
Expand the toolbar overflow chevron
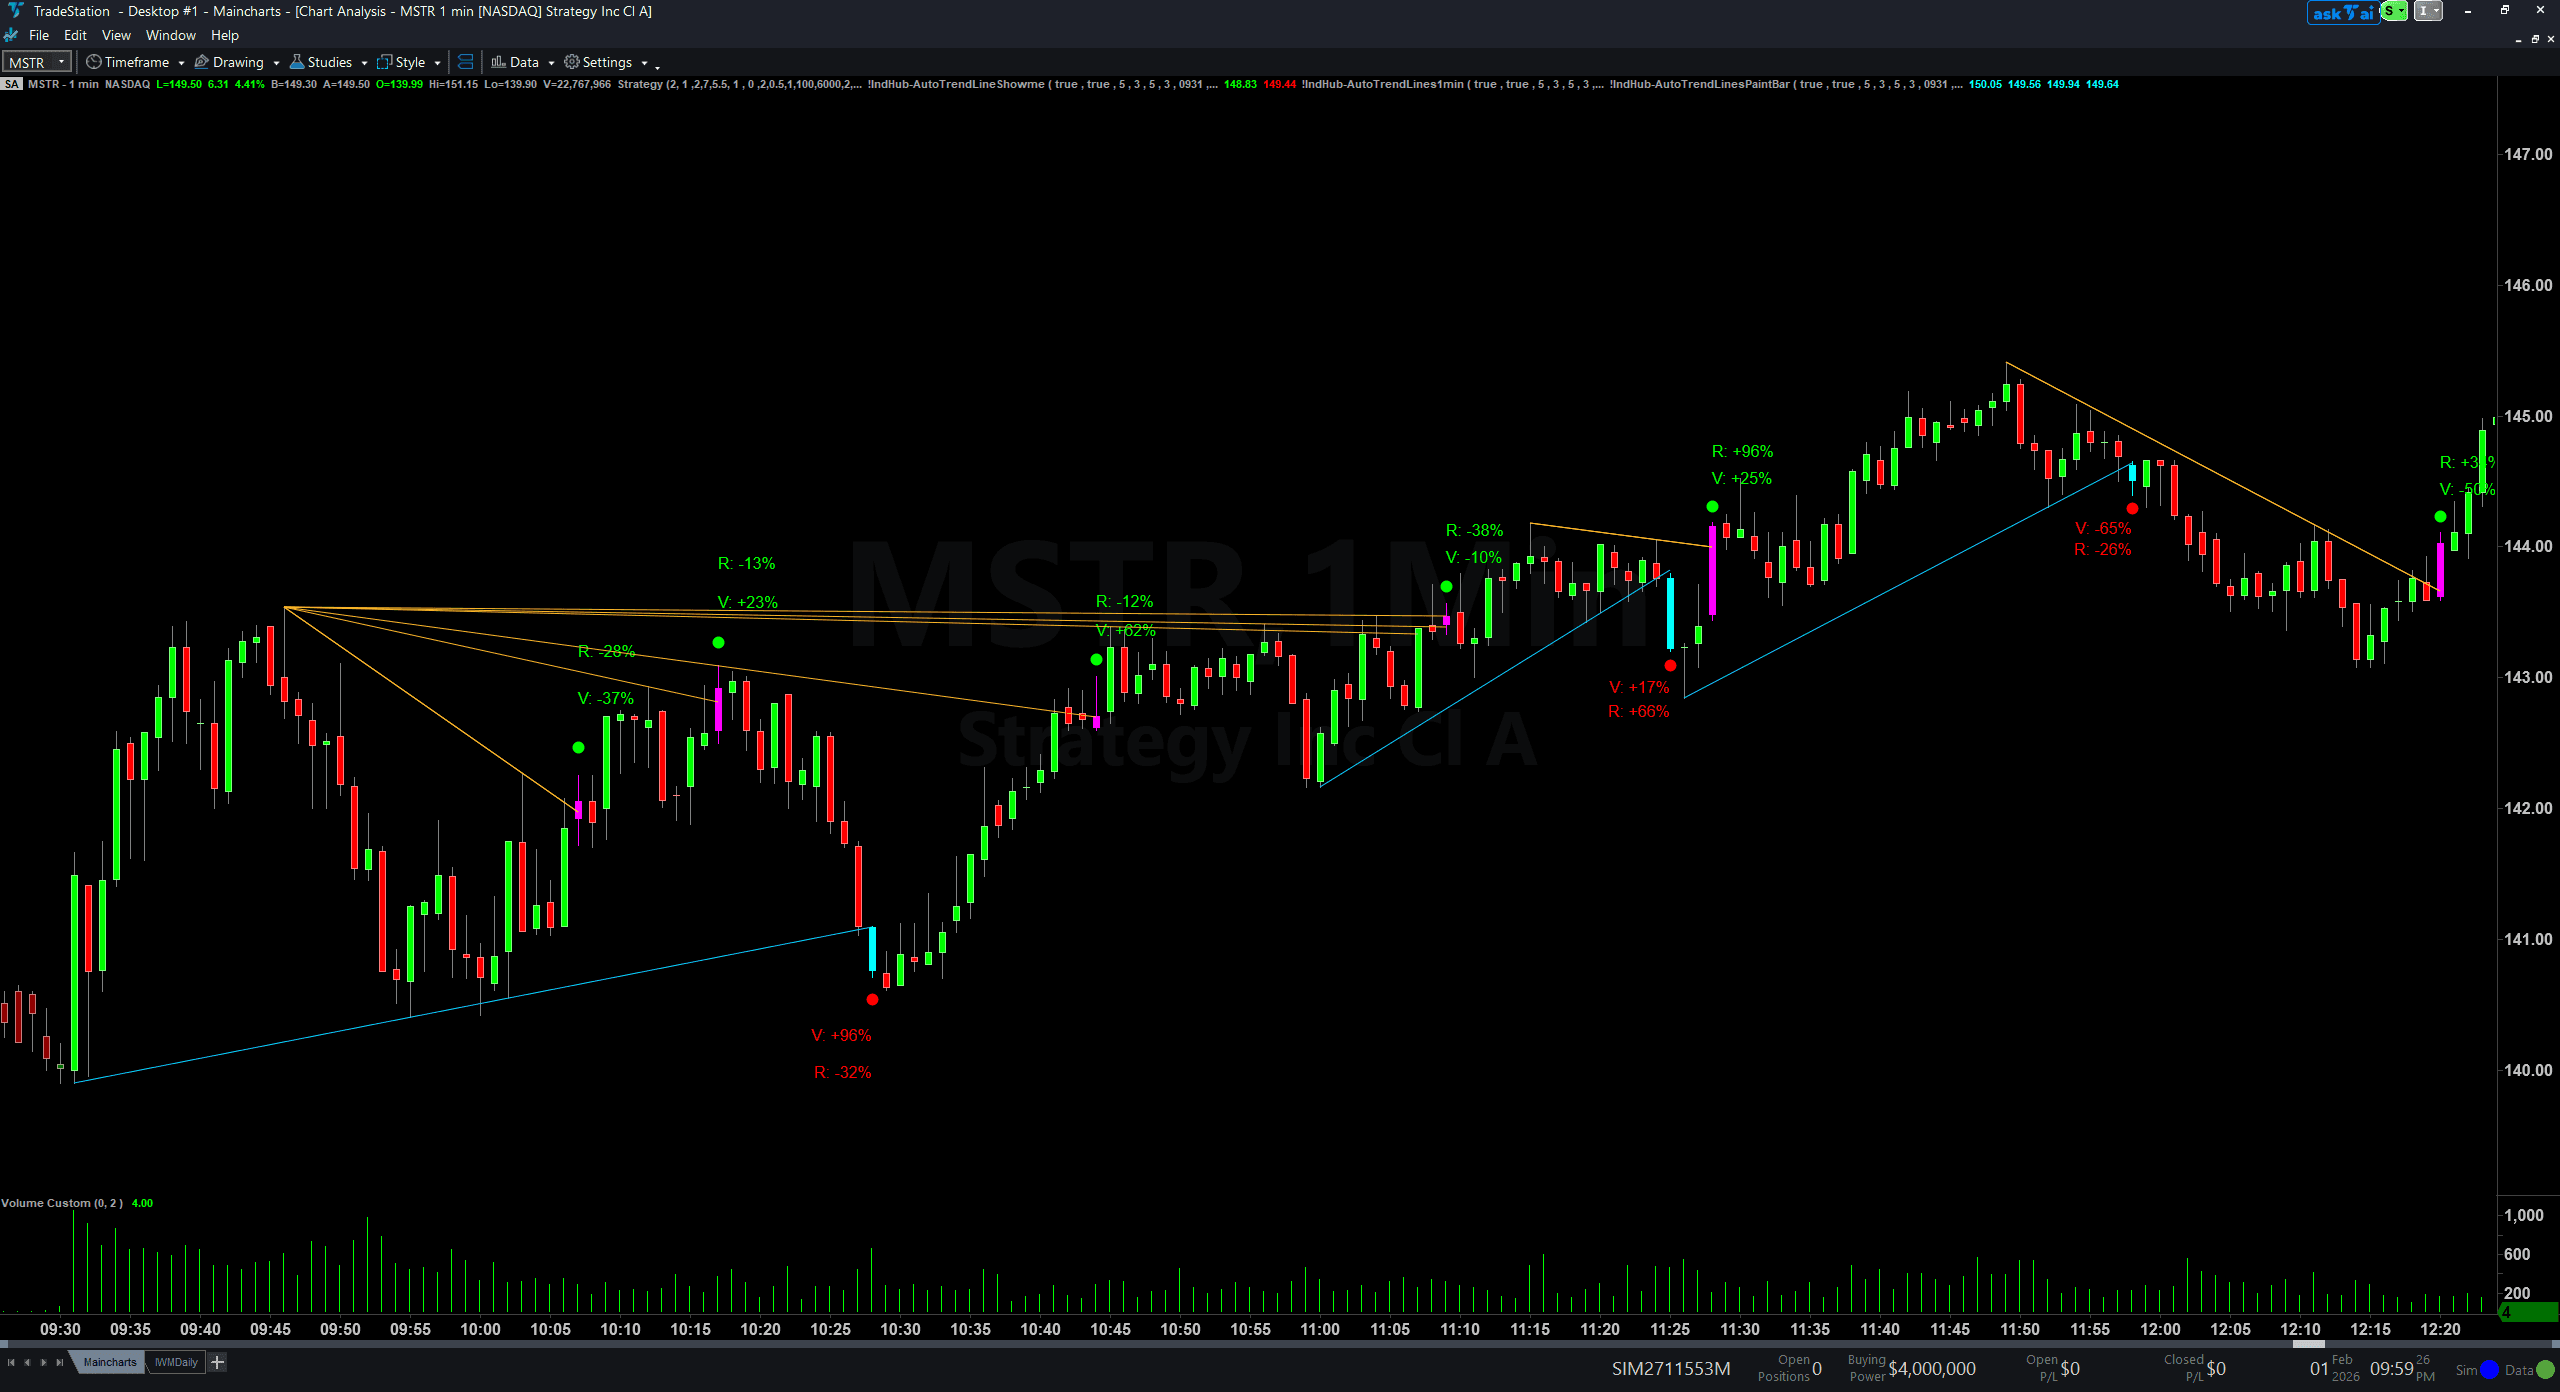tap(657, 68)
